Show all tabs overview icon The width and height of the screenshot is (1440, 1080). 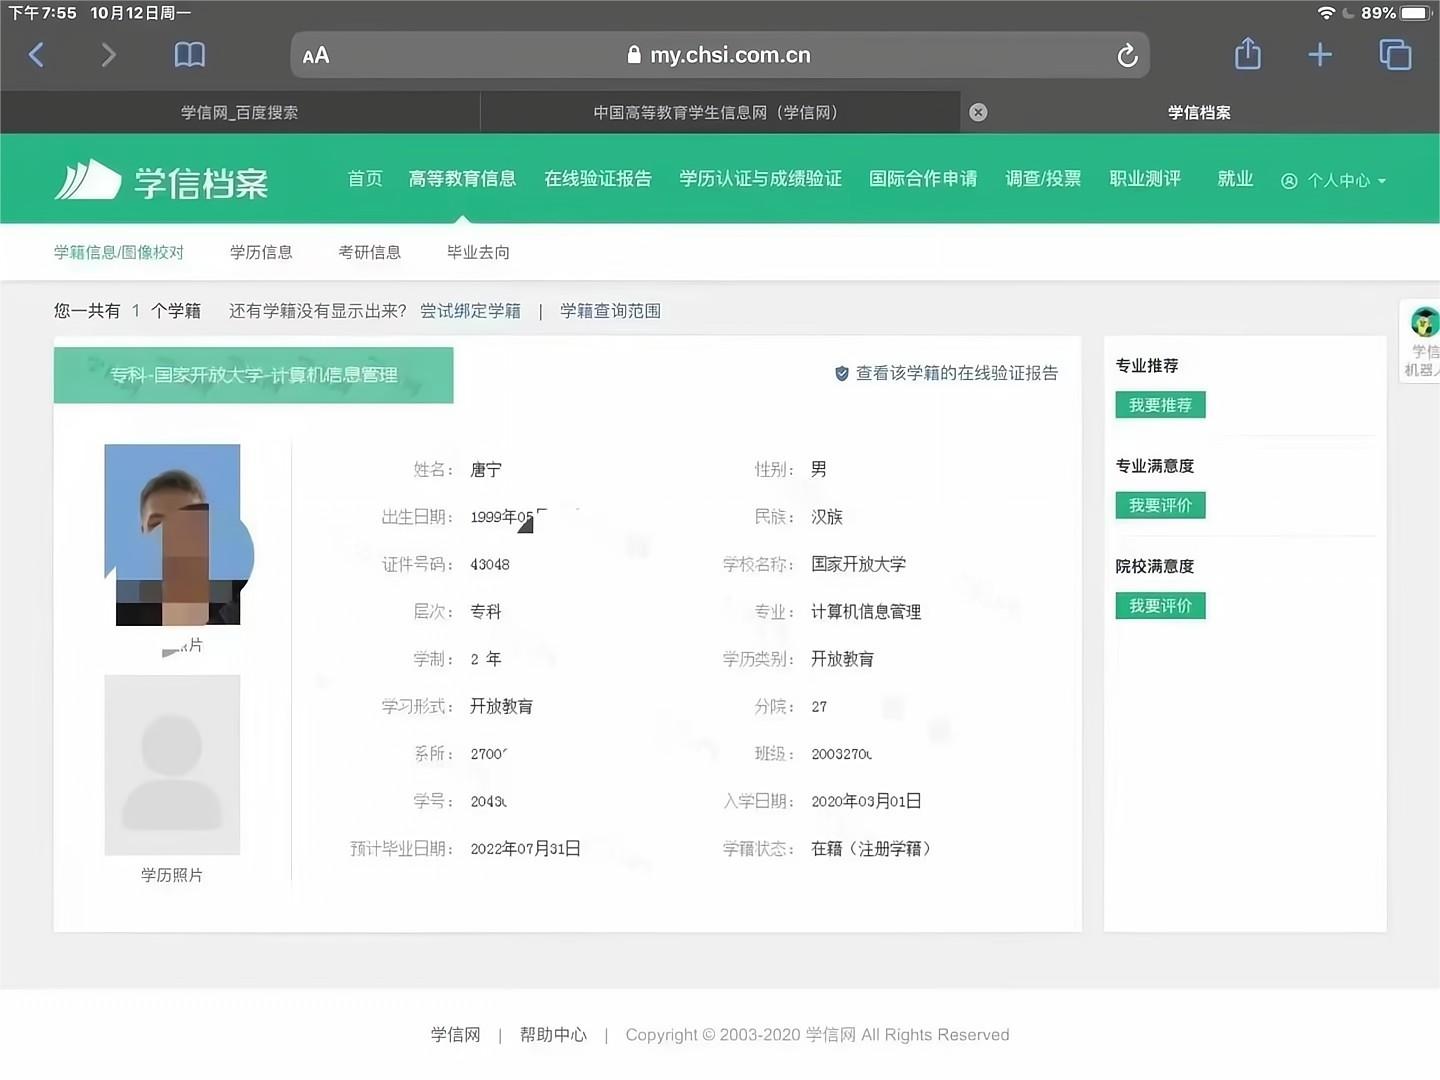1395,55
